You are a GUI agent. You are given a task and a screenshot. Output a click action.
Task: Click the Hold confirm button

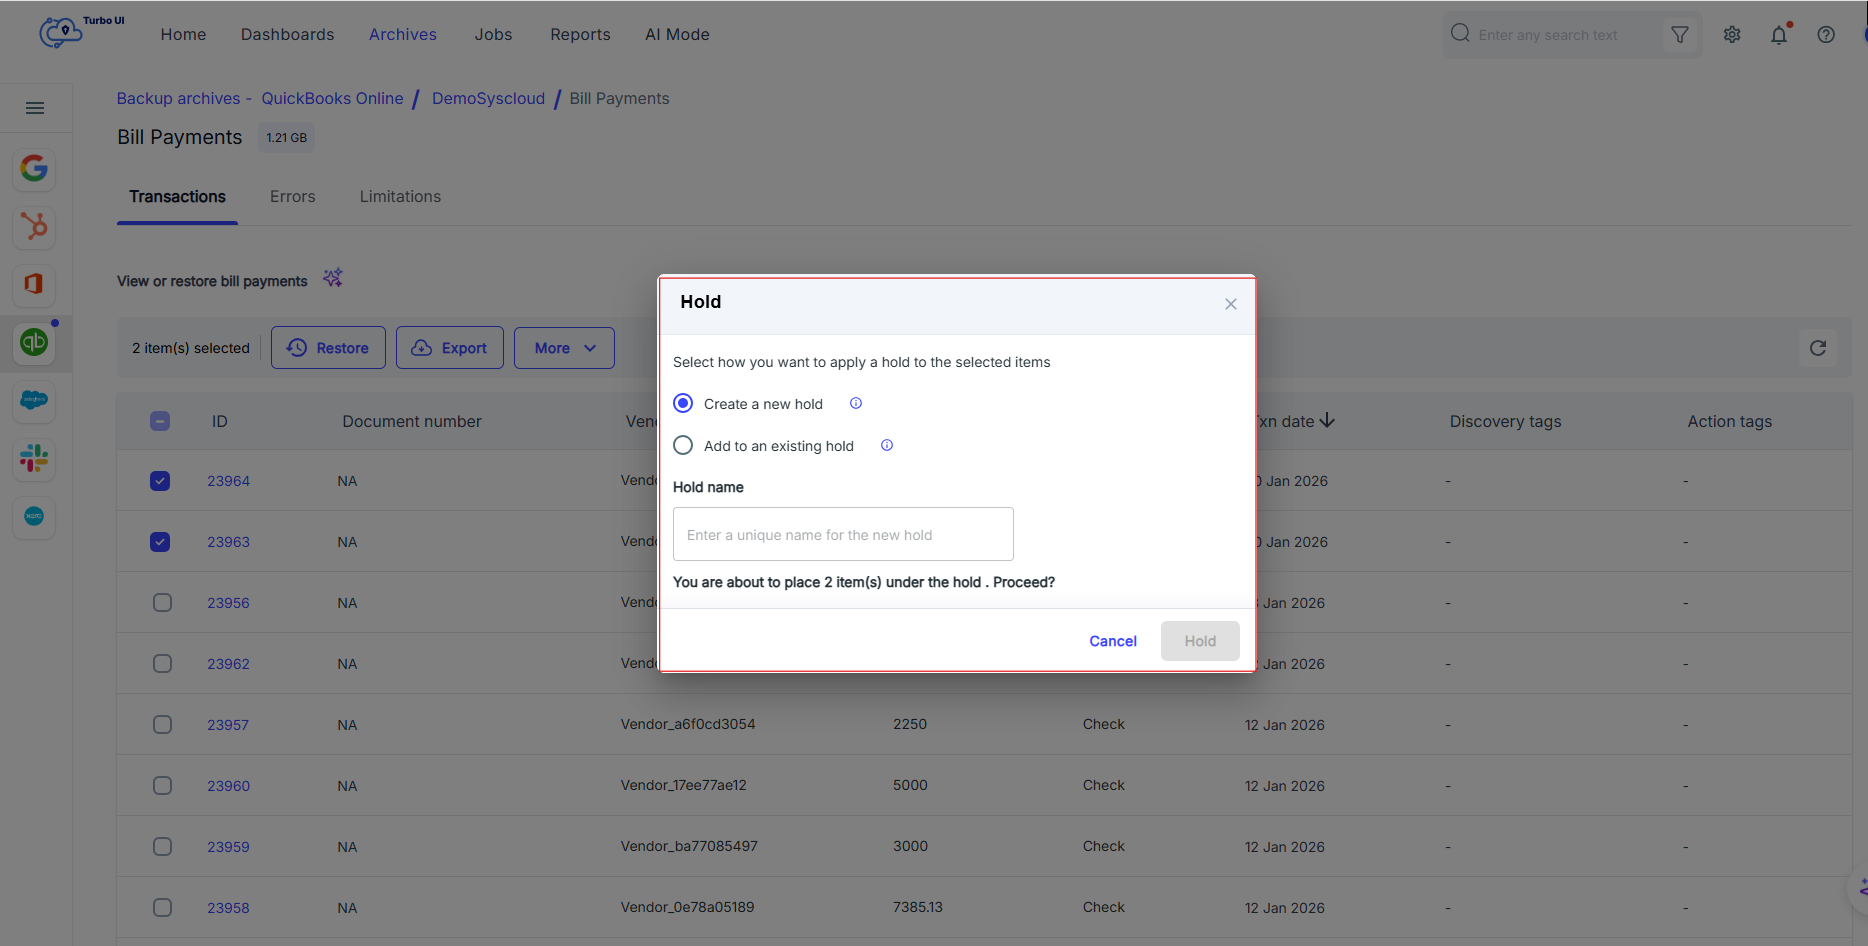coord(1200,641)
